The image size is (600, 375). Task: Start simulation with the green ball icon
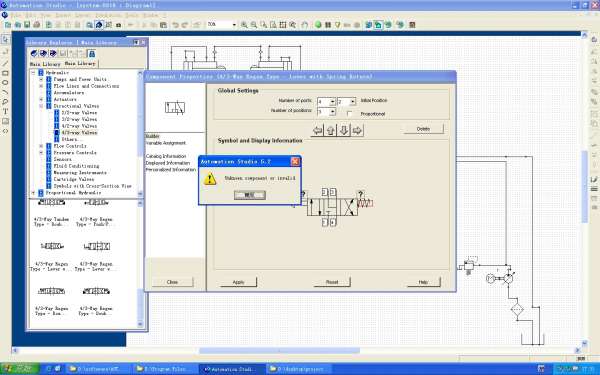[x=318, y=24]
